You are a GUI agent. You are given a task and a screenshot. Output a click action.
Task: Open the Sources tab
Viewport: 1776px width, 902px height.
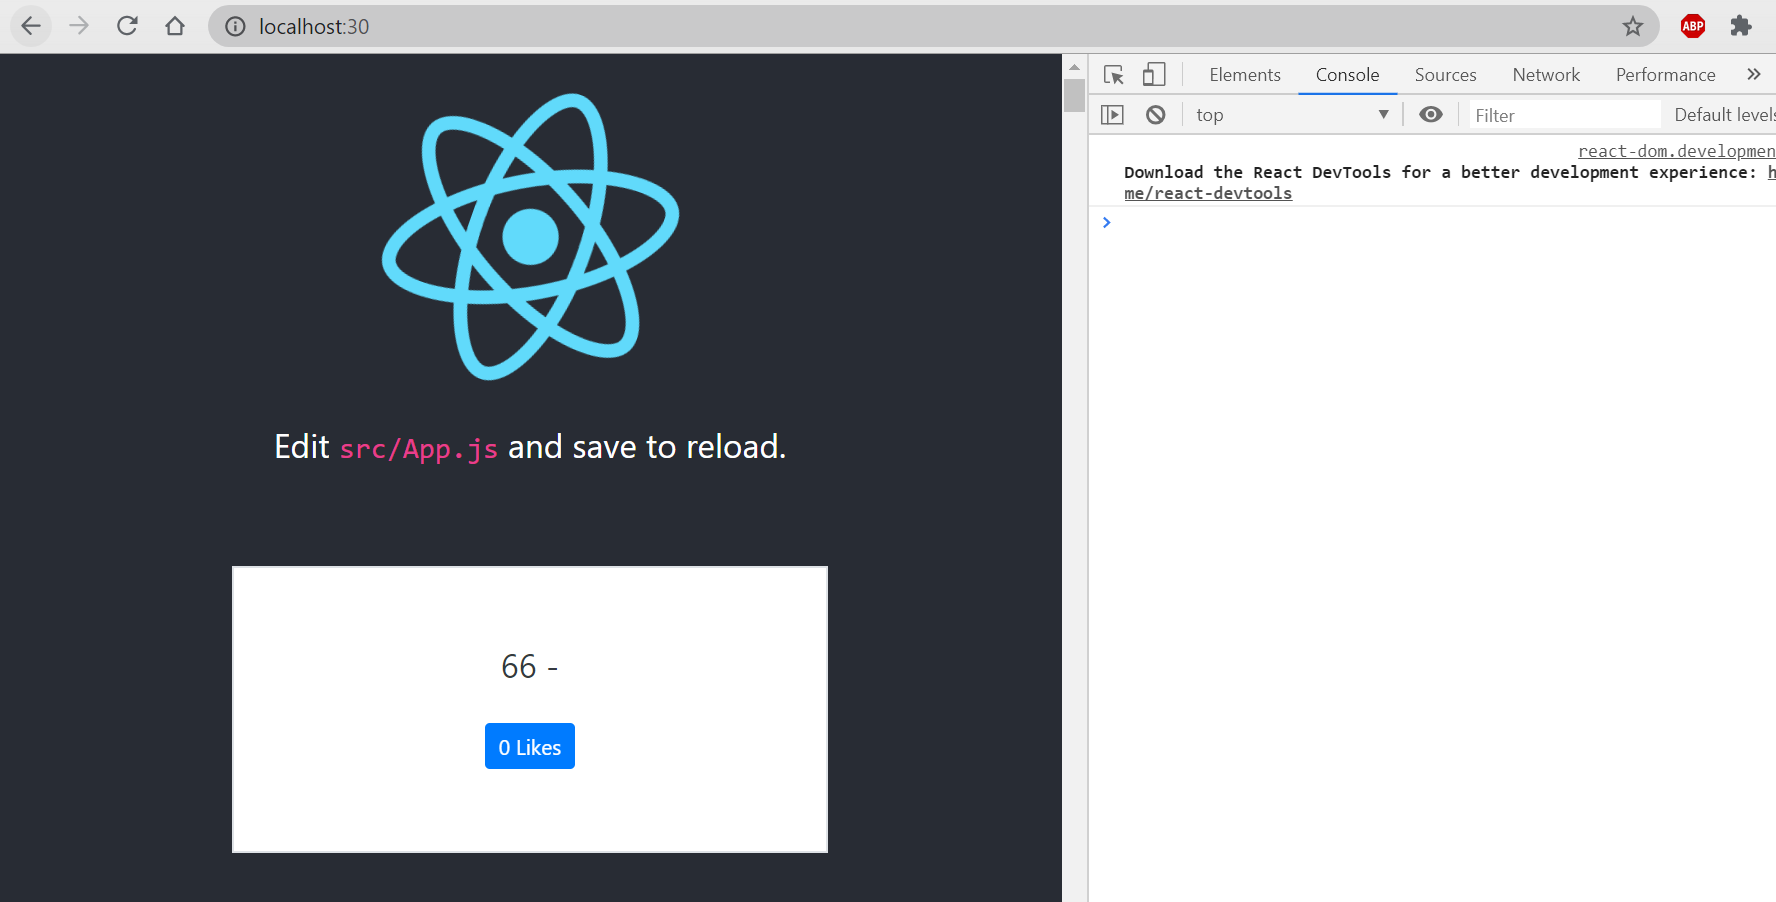click(x=1445, y=75)
